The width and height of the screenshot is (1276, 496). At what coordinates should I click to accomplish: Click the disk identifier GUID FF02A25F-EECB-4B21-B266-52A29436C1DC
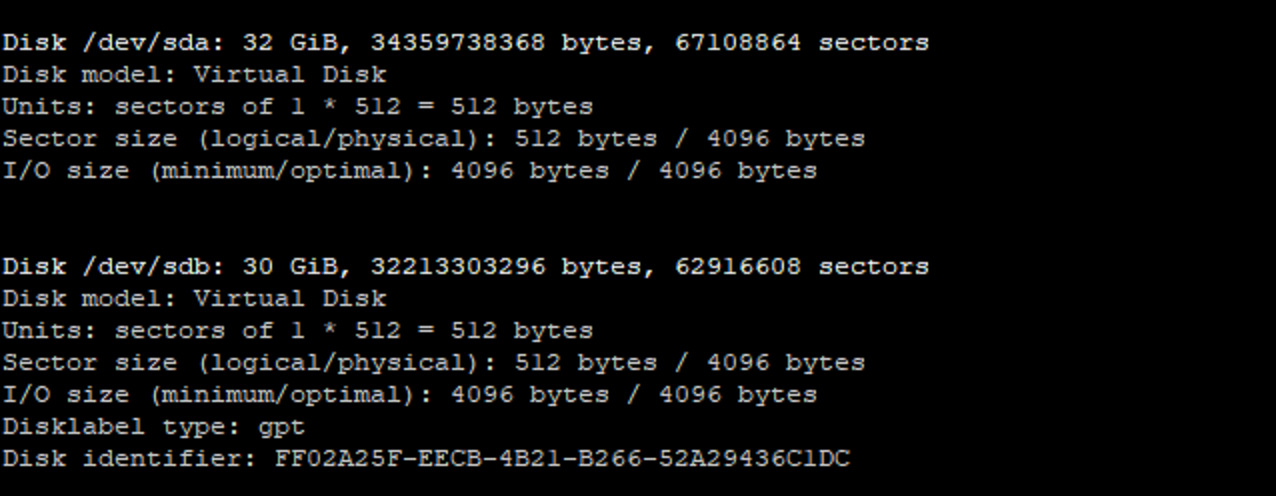(x=562, y=459)
